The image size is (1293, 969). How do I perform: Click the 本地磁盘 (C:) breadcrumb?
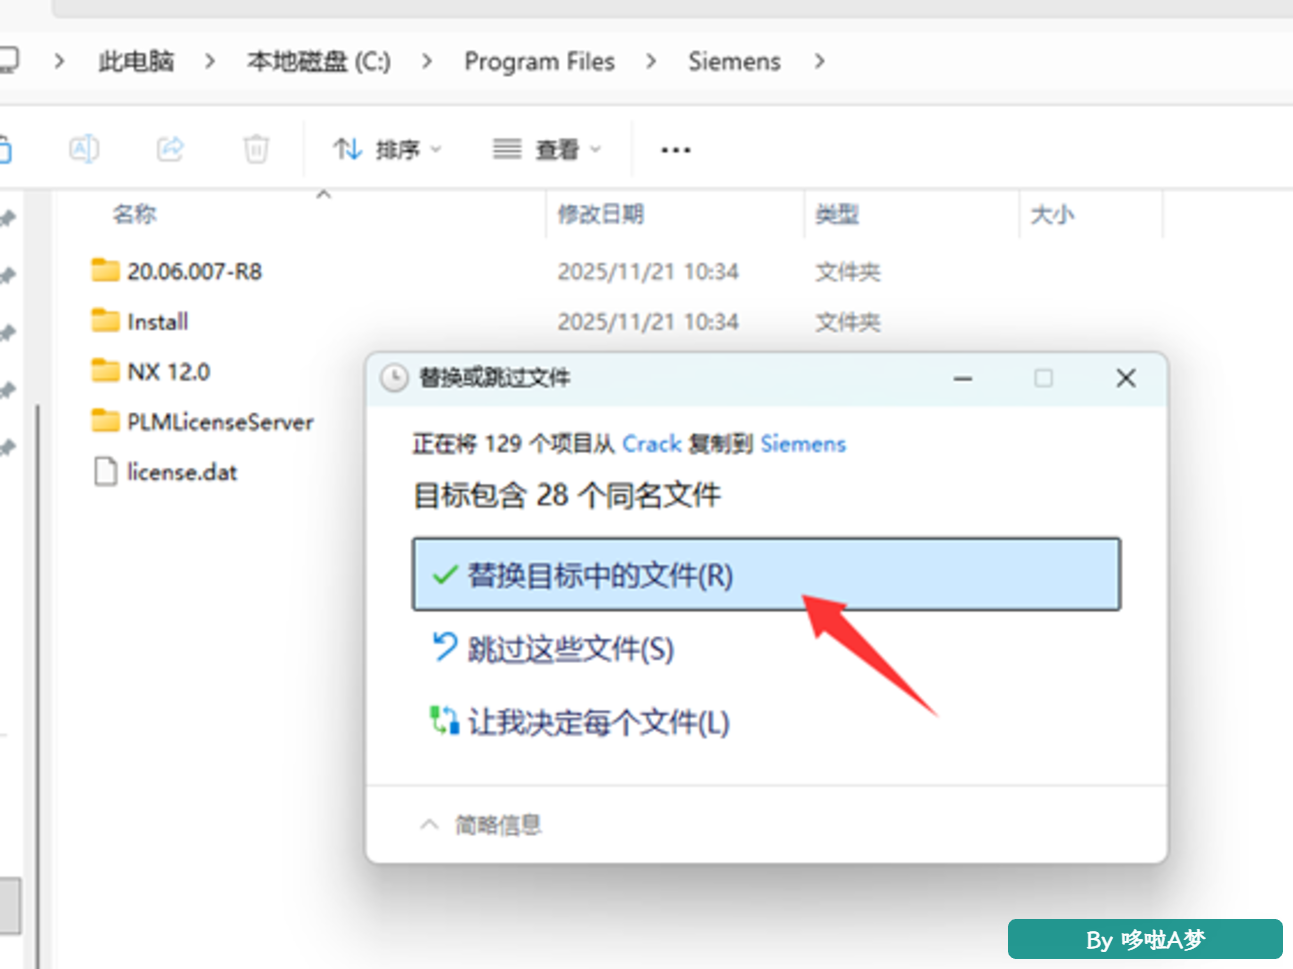(319, 61)
